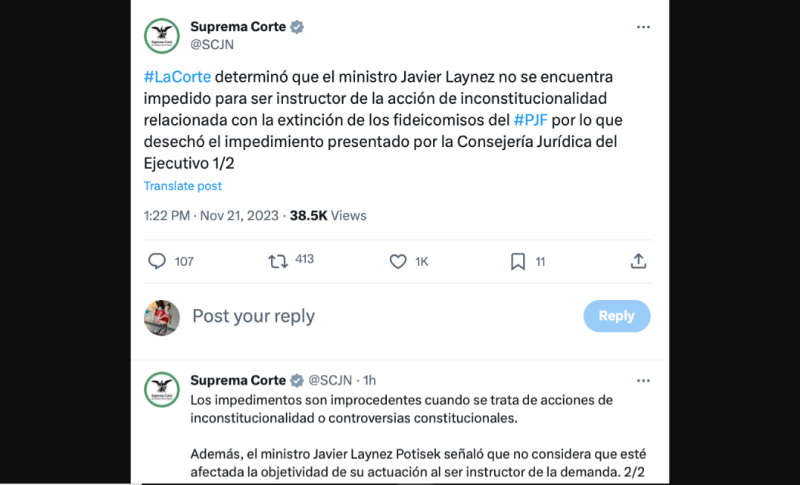Click the Suprema Corte avatar on the main post
Screen dimensions: 800x485
(x=162, y=35)
